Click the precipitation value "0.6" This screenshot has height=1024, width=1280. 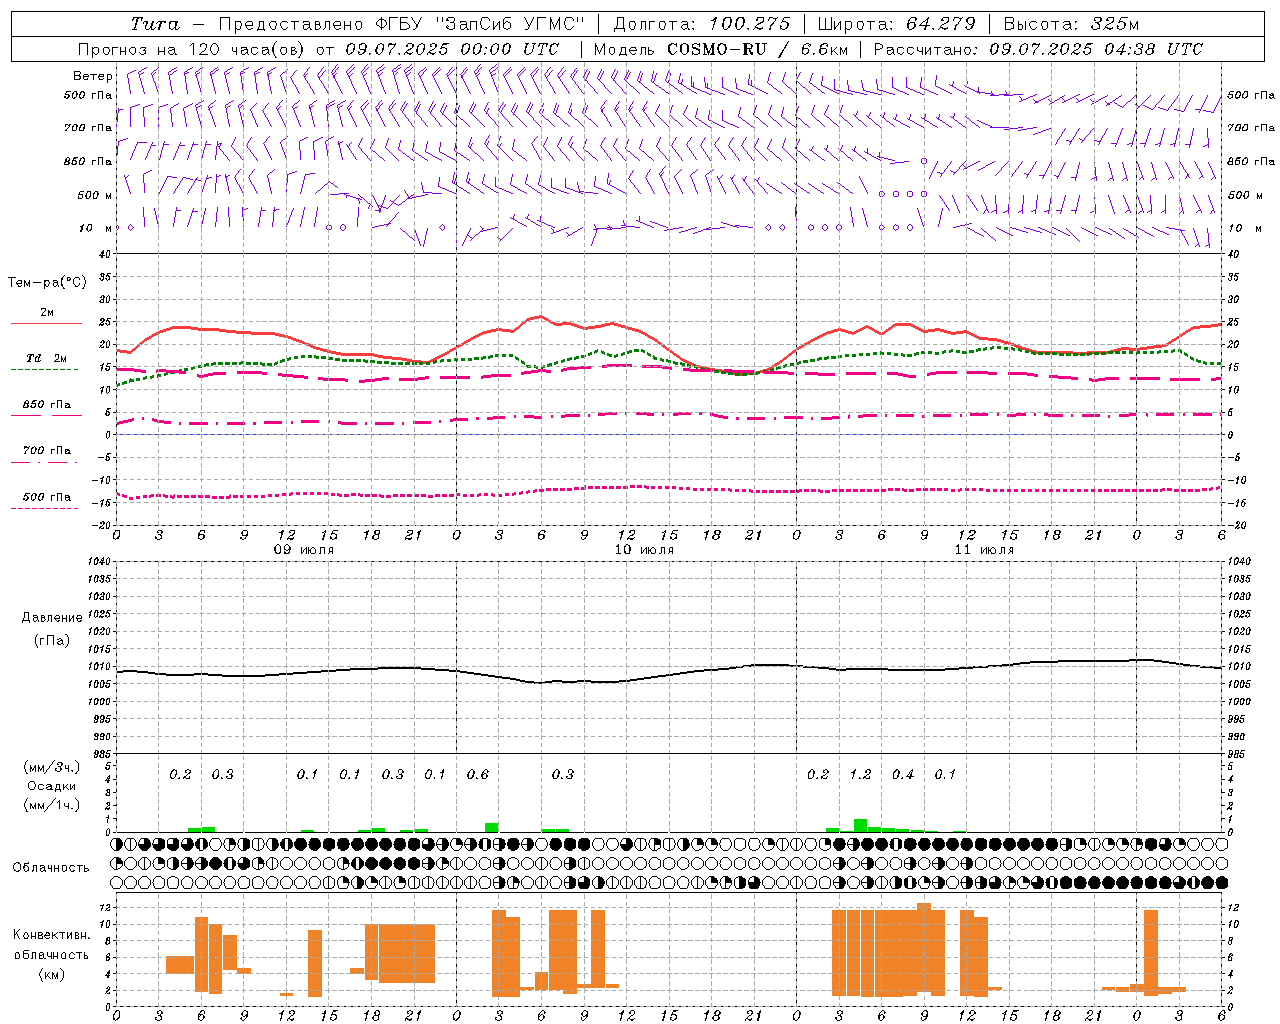[x=478, y=775]
